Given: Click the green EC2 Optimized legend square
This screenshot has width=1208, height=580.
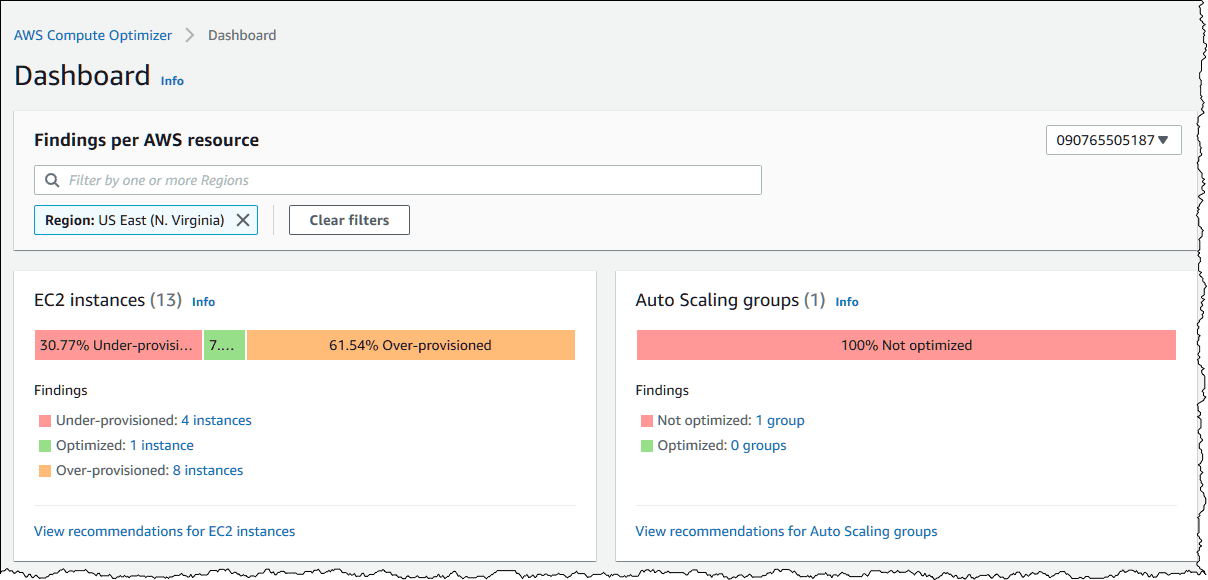Looking at the screenshot, I should pyautogui.click(x=45, y=446).
